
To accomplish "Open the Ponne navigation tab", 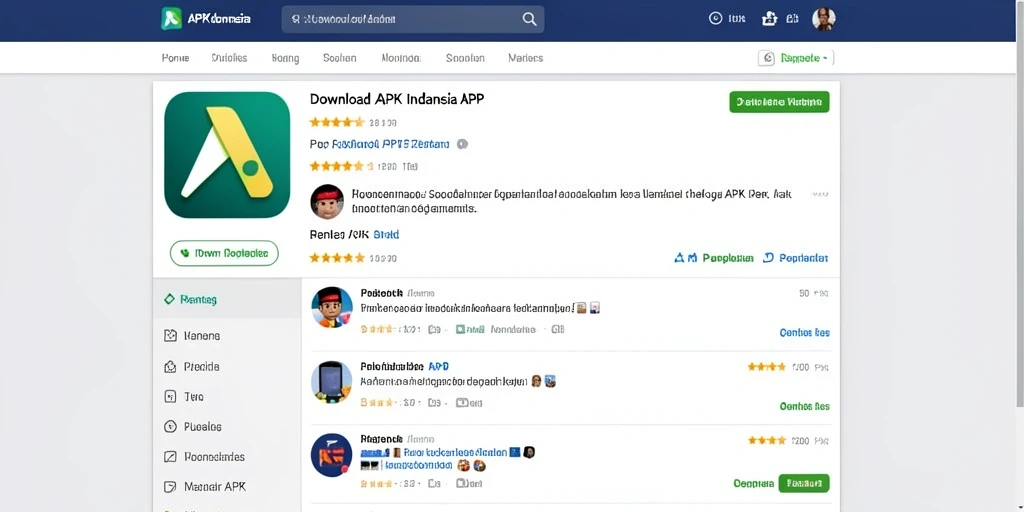I will [x=175, y=58].
